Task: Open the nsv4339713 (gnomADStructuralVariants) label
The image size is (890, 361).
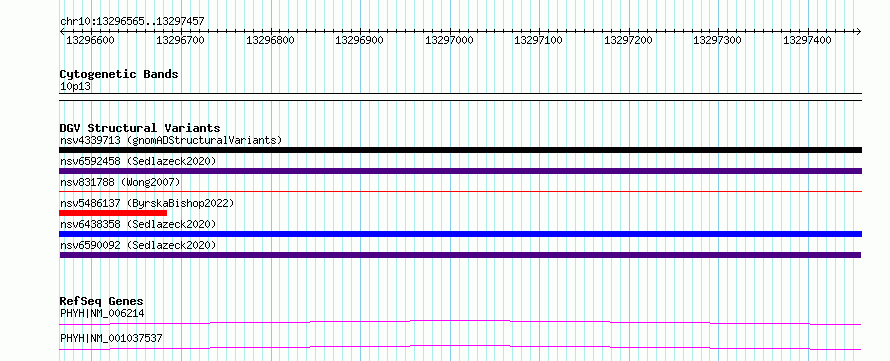Action: point(171,140)
